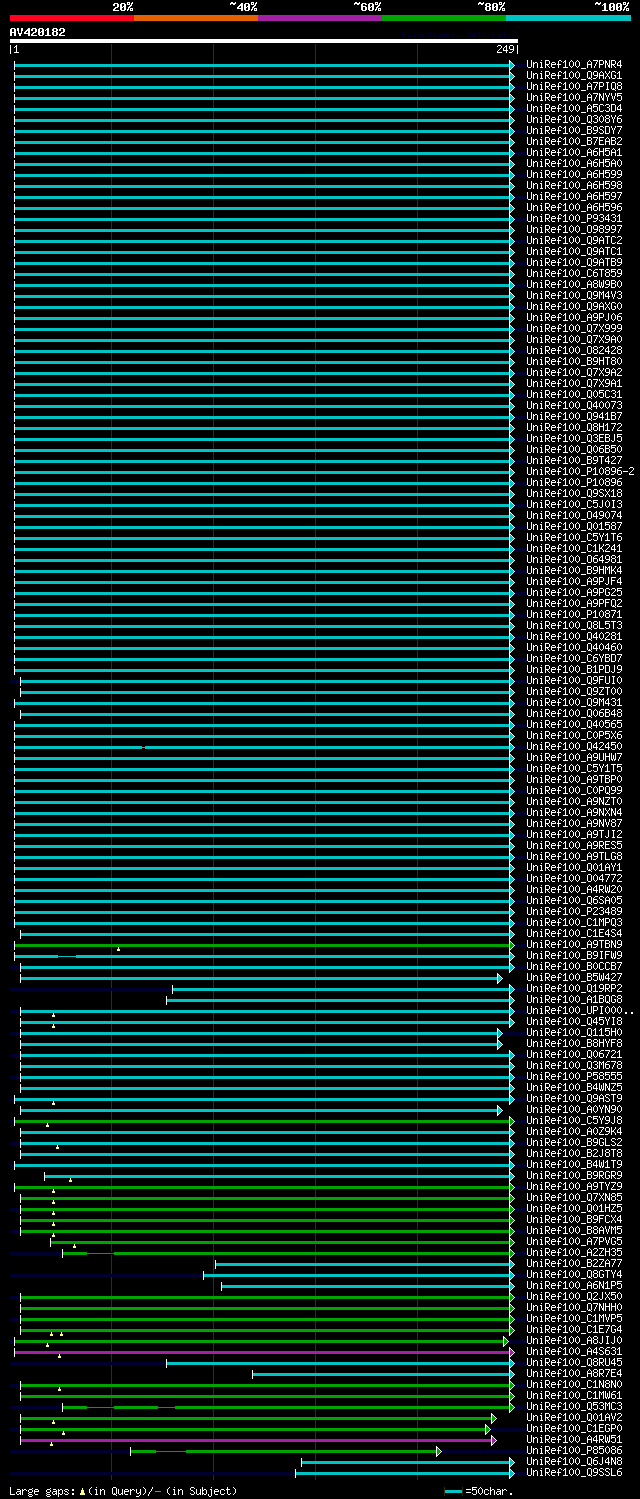Select label UniRef100_Q9SX18
This screenshot has width=640, height=1499.
[x=574, y=493]
